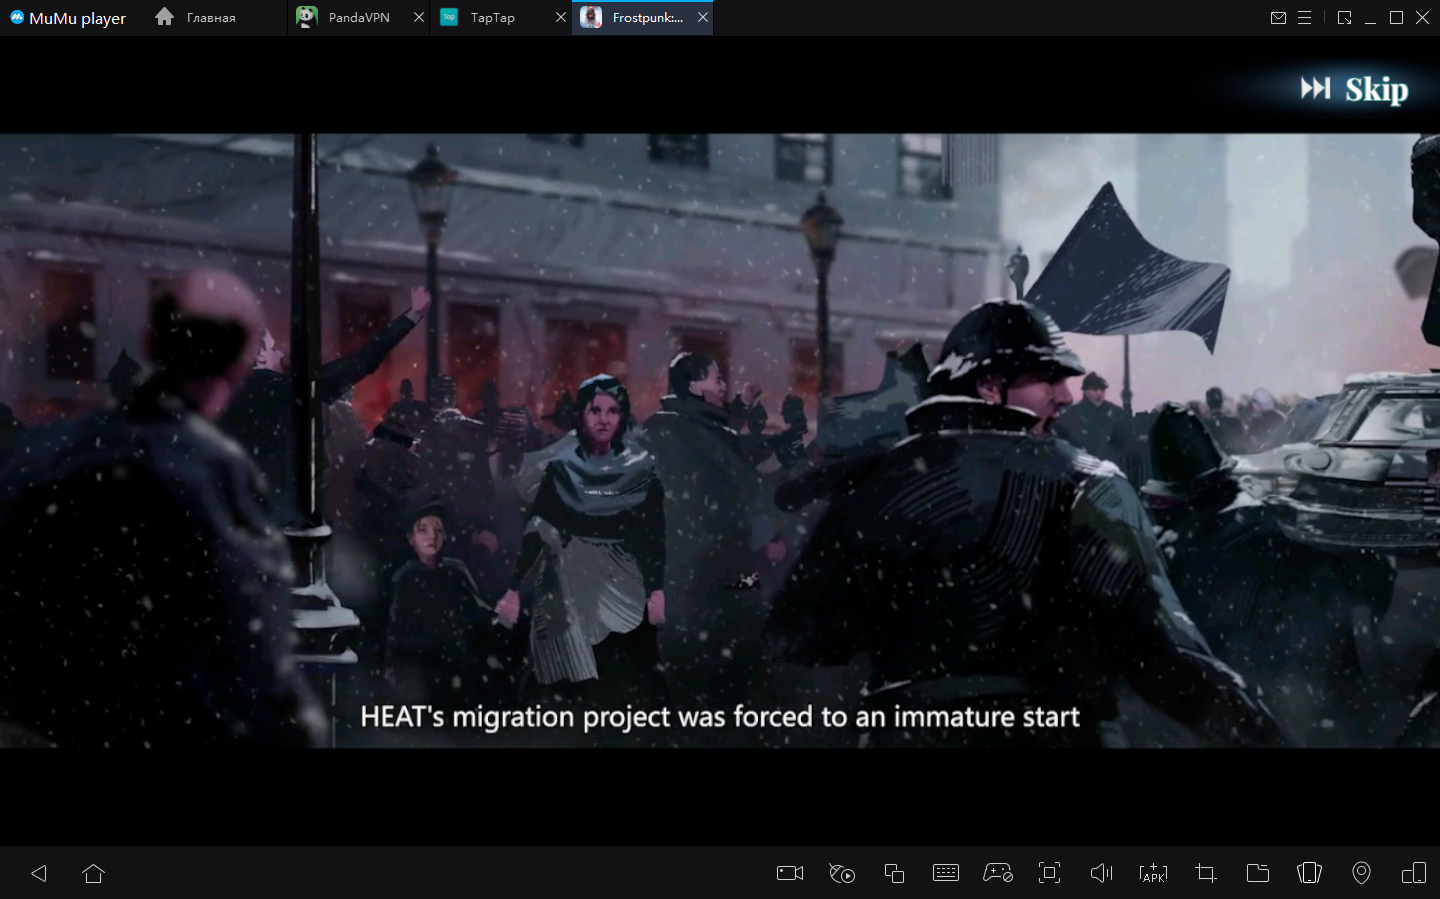Open the operation recorder (macro) tool

click(x=842, y=873)
